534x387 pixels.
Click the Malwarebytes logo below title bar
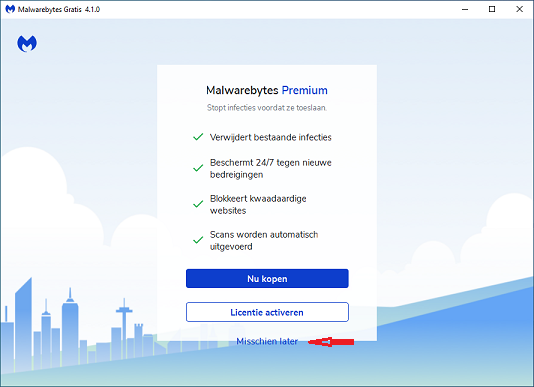point(27,44)
